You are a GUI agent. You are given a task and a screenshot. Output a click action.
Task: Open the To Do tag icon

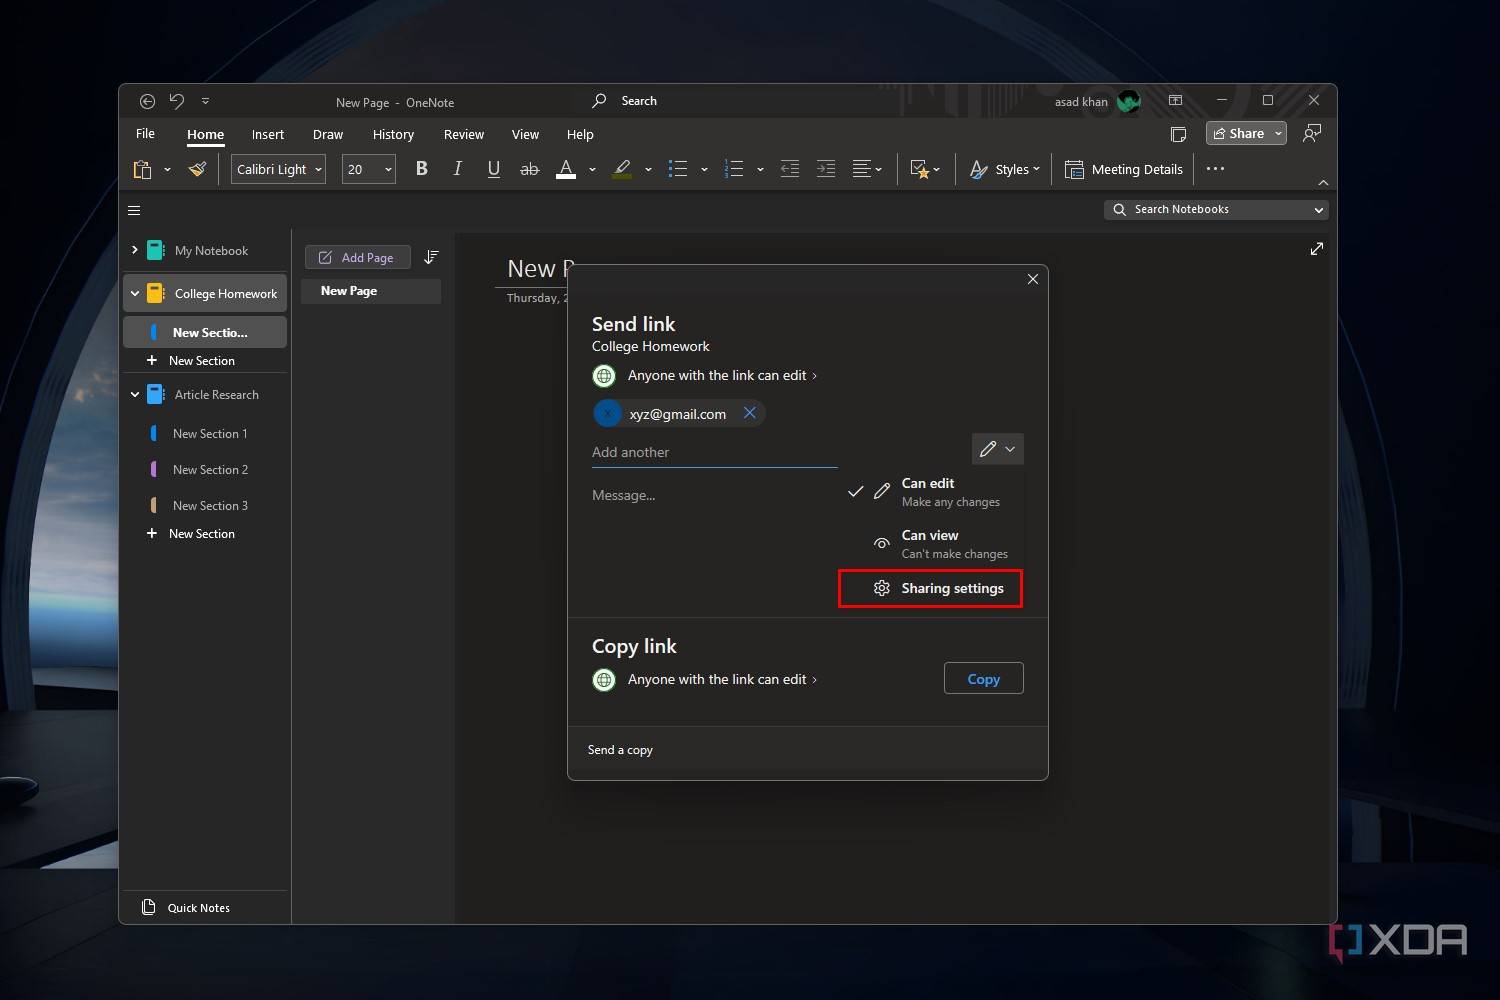920,169
